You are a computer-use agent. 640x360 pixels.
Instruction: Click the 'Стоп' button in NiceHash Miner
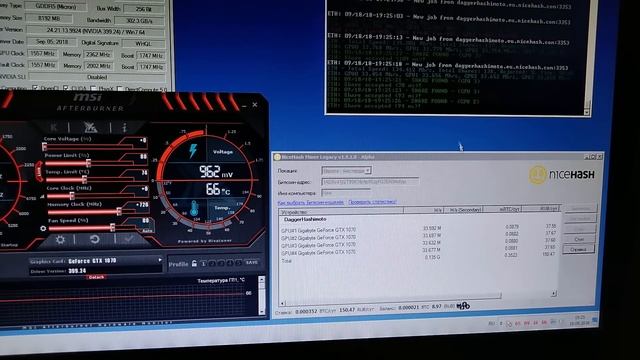pyautogui.click(x=579, y=239)
